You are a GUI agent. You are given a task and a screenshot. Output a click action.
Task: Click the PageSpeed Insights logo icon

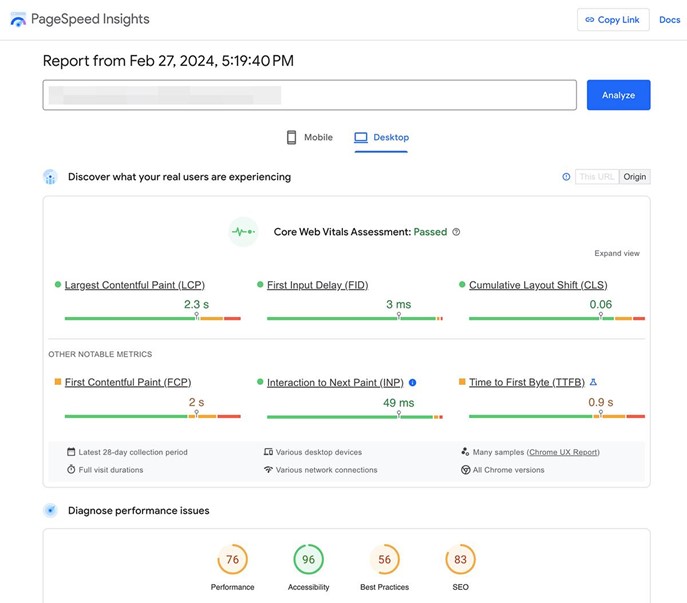coord(18,19)
